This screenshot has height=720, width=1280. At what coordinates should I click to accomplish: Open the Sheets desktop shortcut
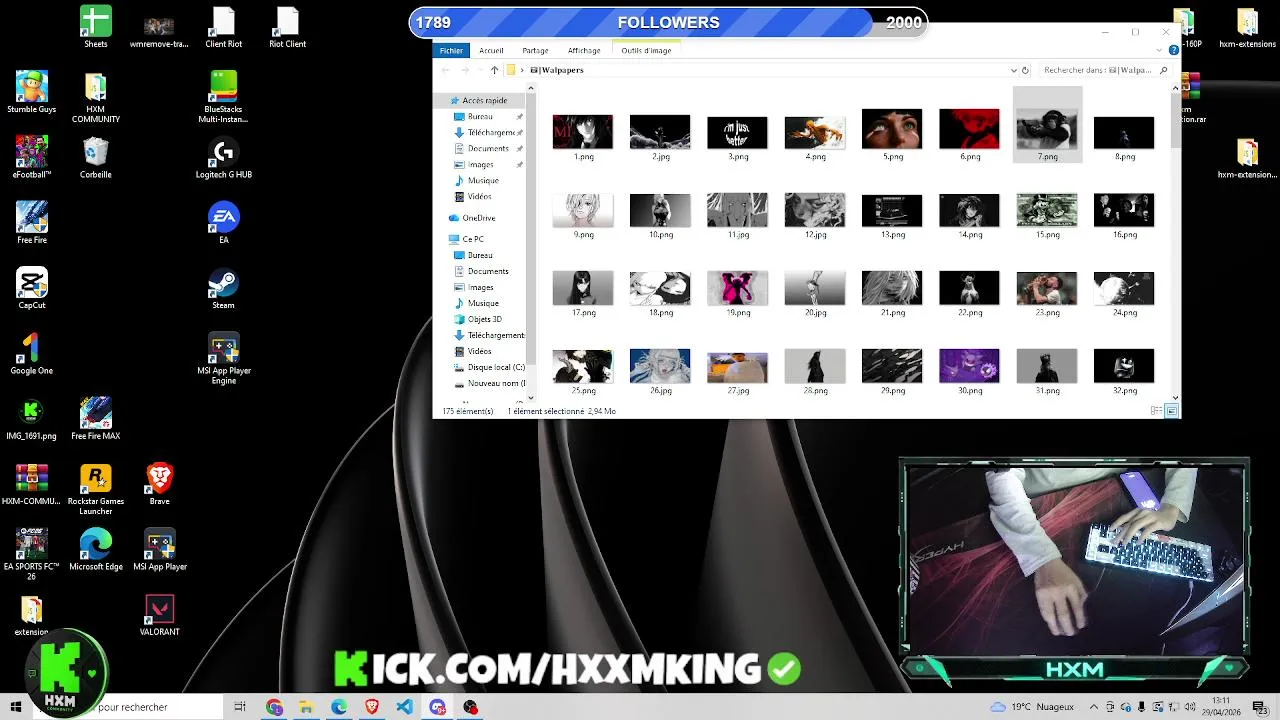pyautogui.click(x=96, y=27)
